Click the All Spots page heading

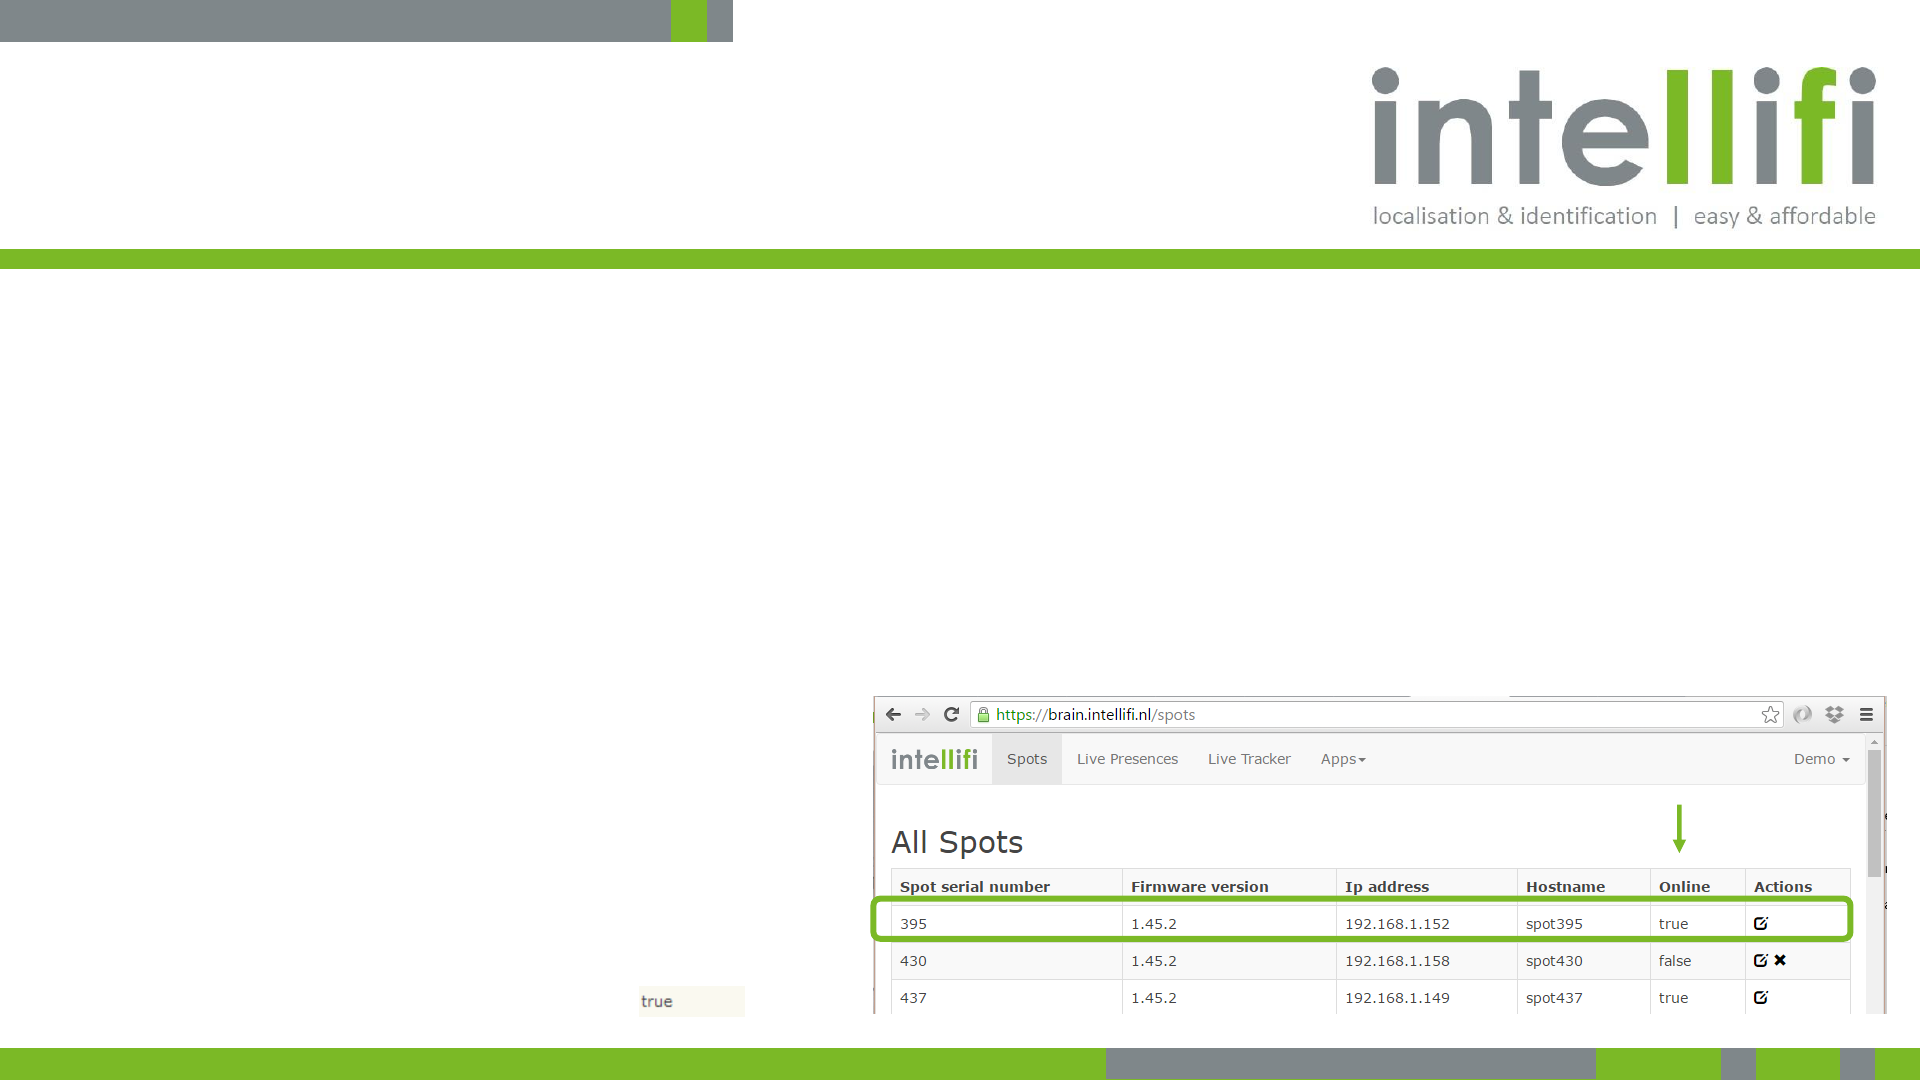click(x=957, y=842)
